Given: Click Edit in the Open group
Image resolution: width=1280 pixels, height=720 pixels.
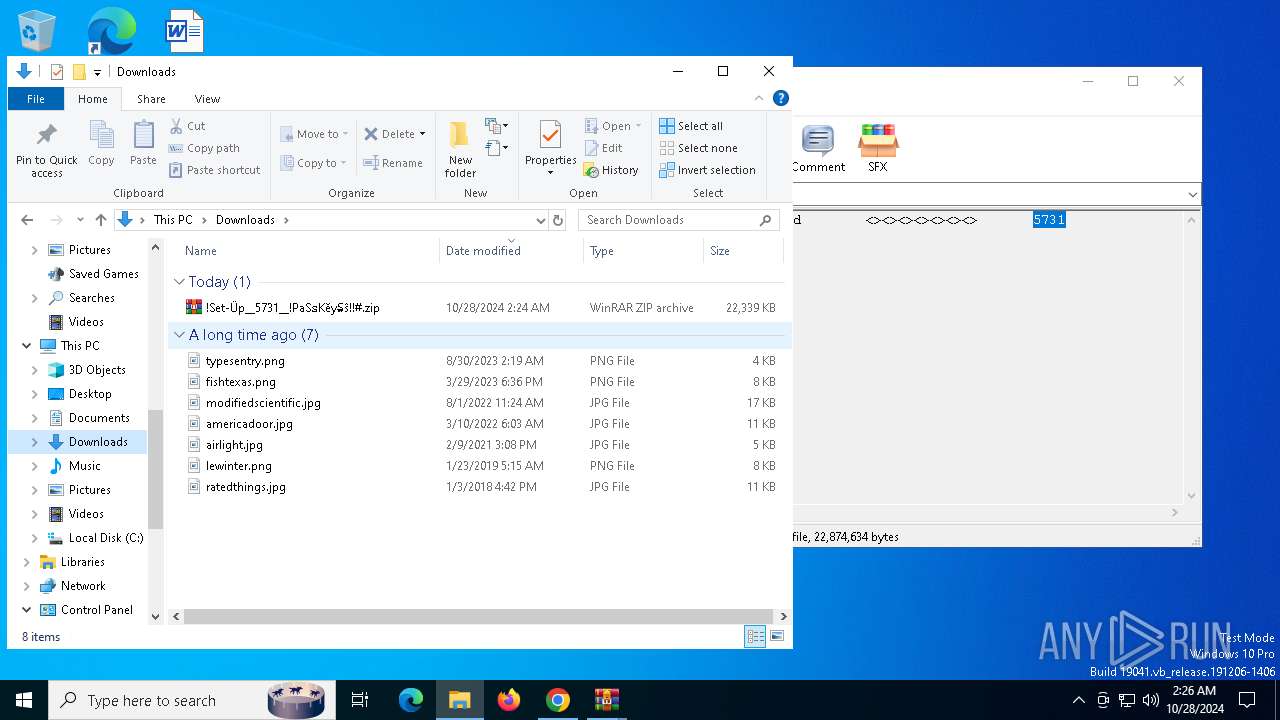Looking at the screenshot, I should (603, 148).
